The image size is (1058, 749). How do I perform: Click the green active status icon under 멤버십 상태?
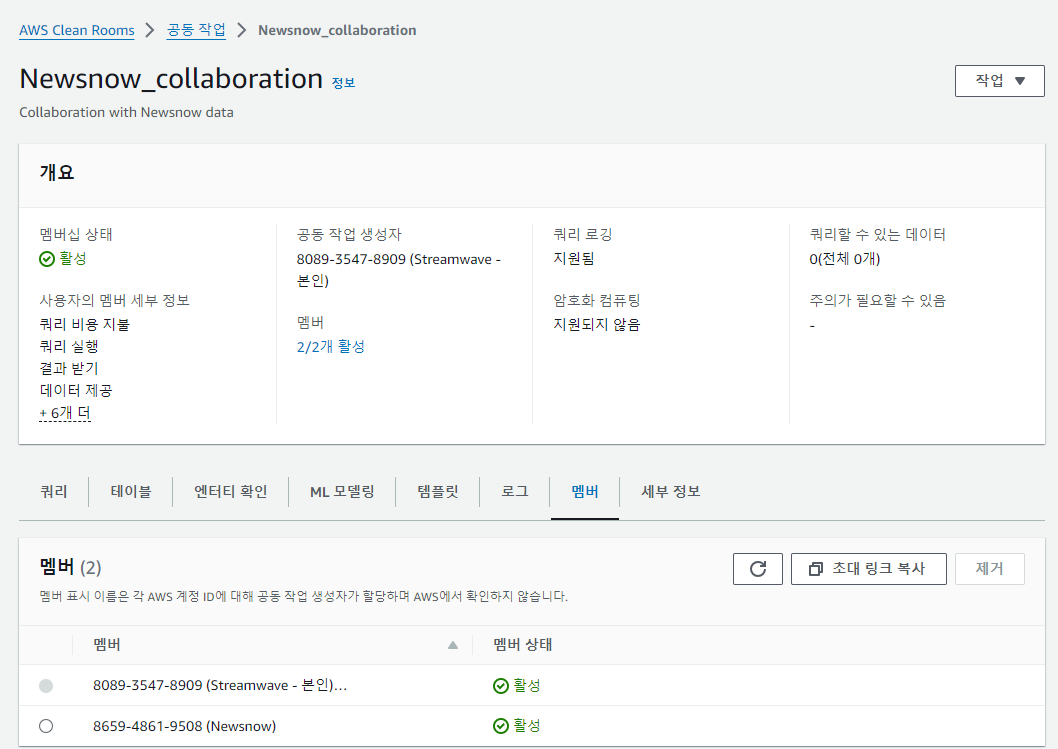47,259
